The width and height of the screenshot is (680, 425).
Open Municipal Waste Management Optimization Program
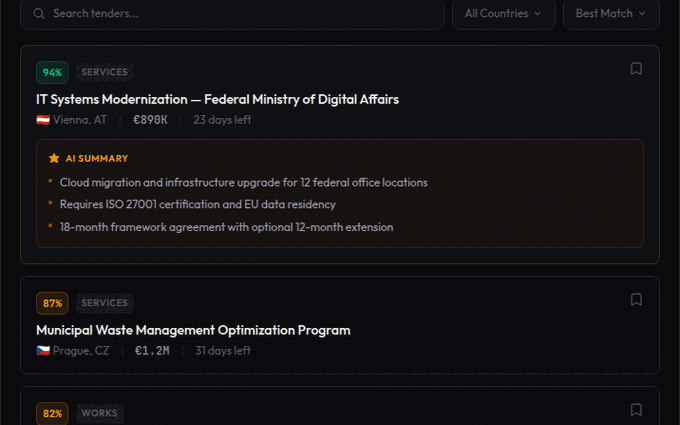[x=193, y=330]
